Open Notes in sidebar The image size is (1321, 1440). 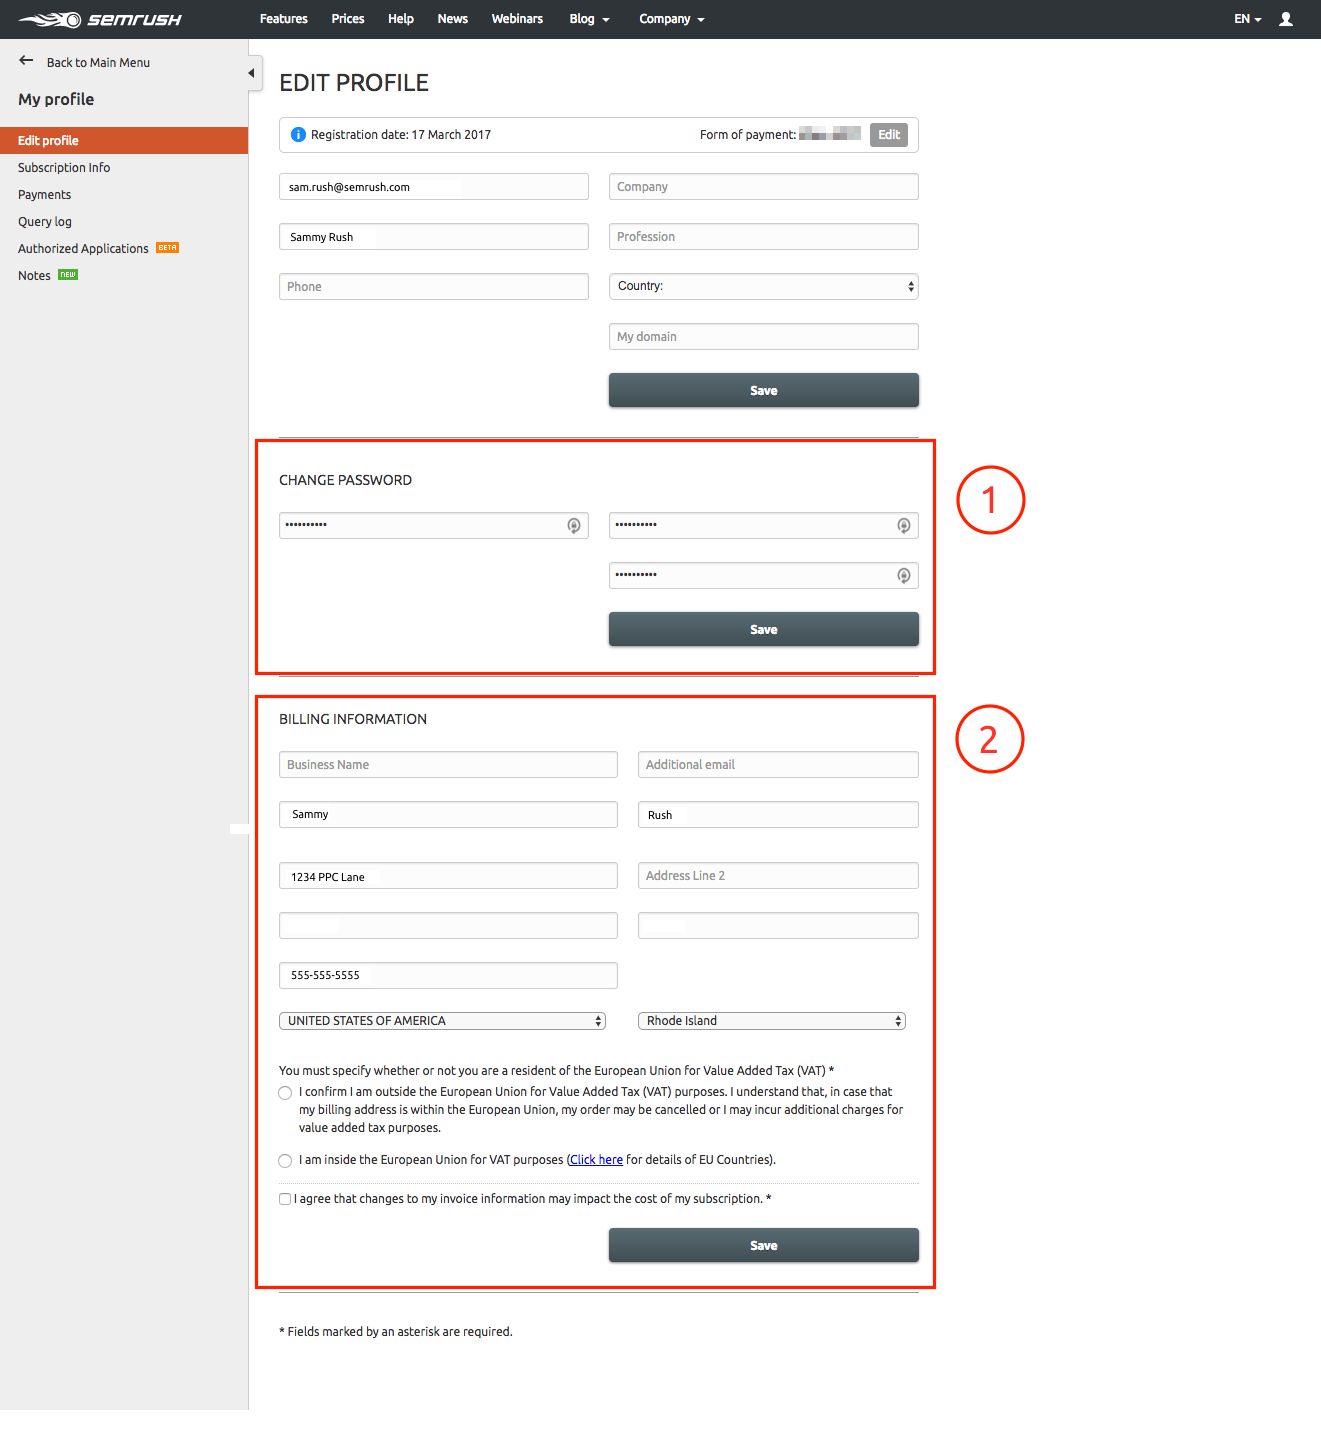coord(34,276)
